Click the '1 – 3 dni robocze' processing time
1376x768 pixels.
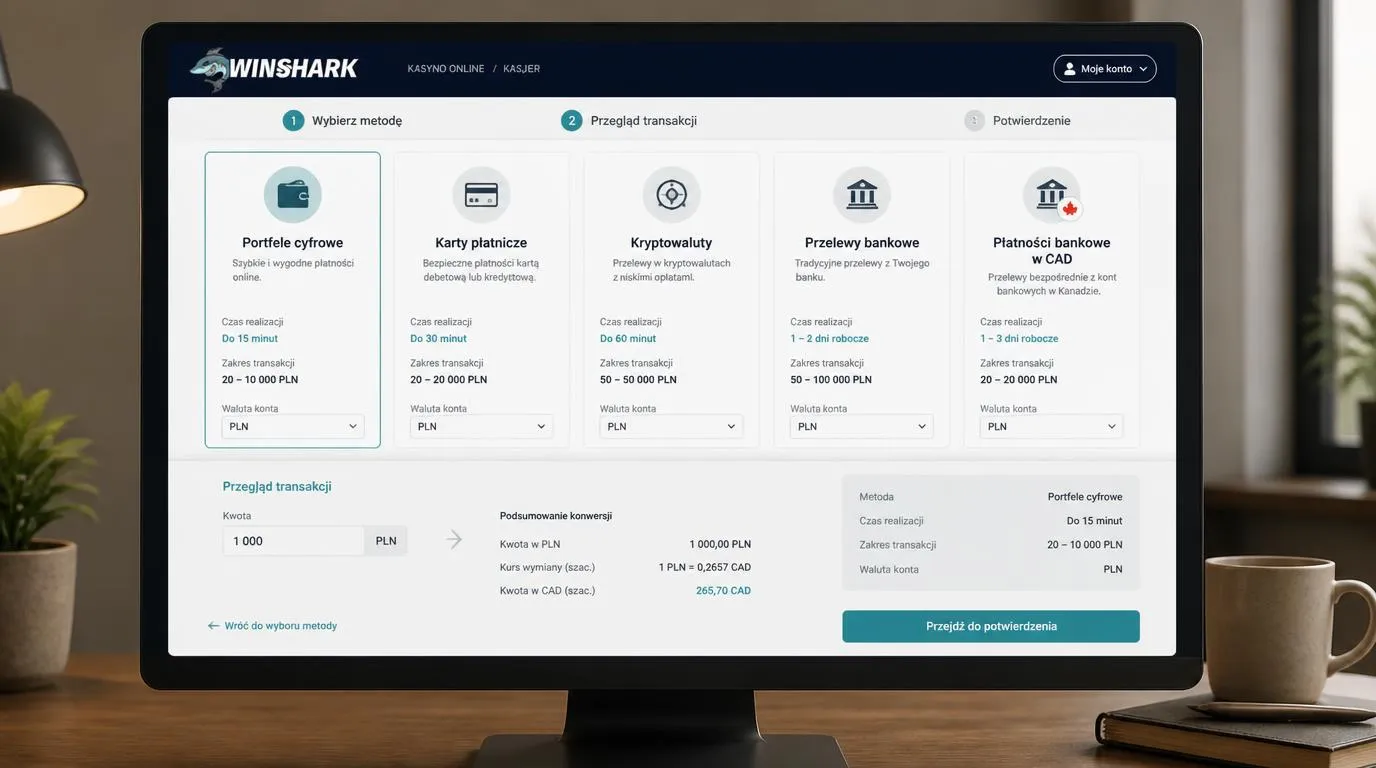point(1020,339)
